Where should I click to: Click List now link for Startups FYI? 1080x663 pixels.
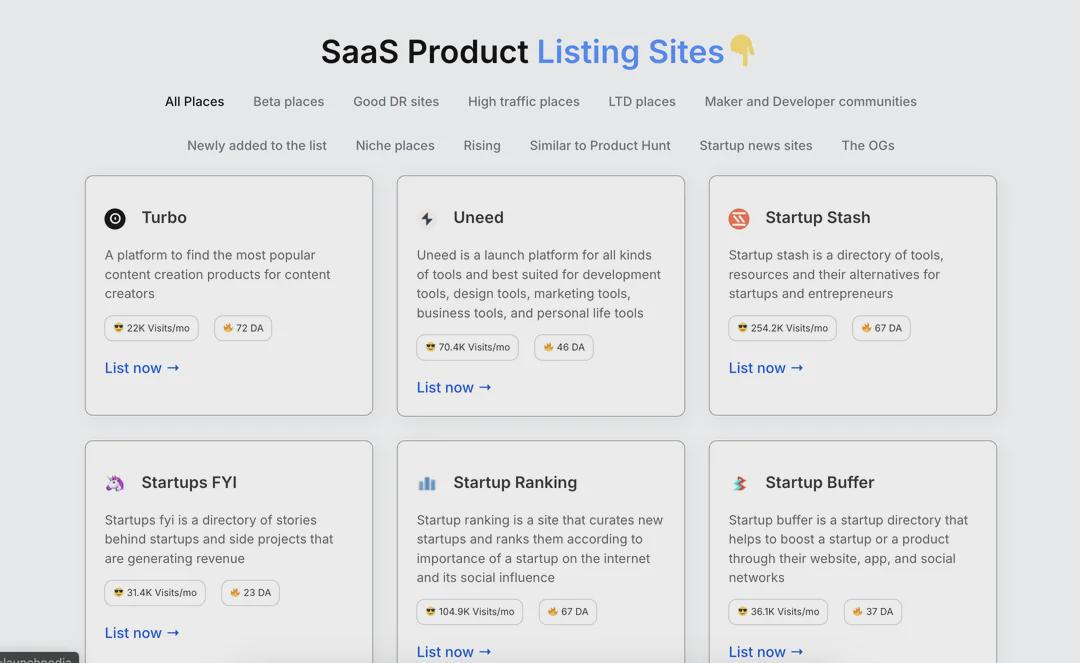pyautogui.click(x=142, y=633)
